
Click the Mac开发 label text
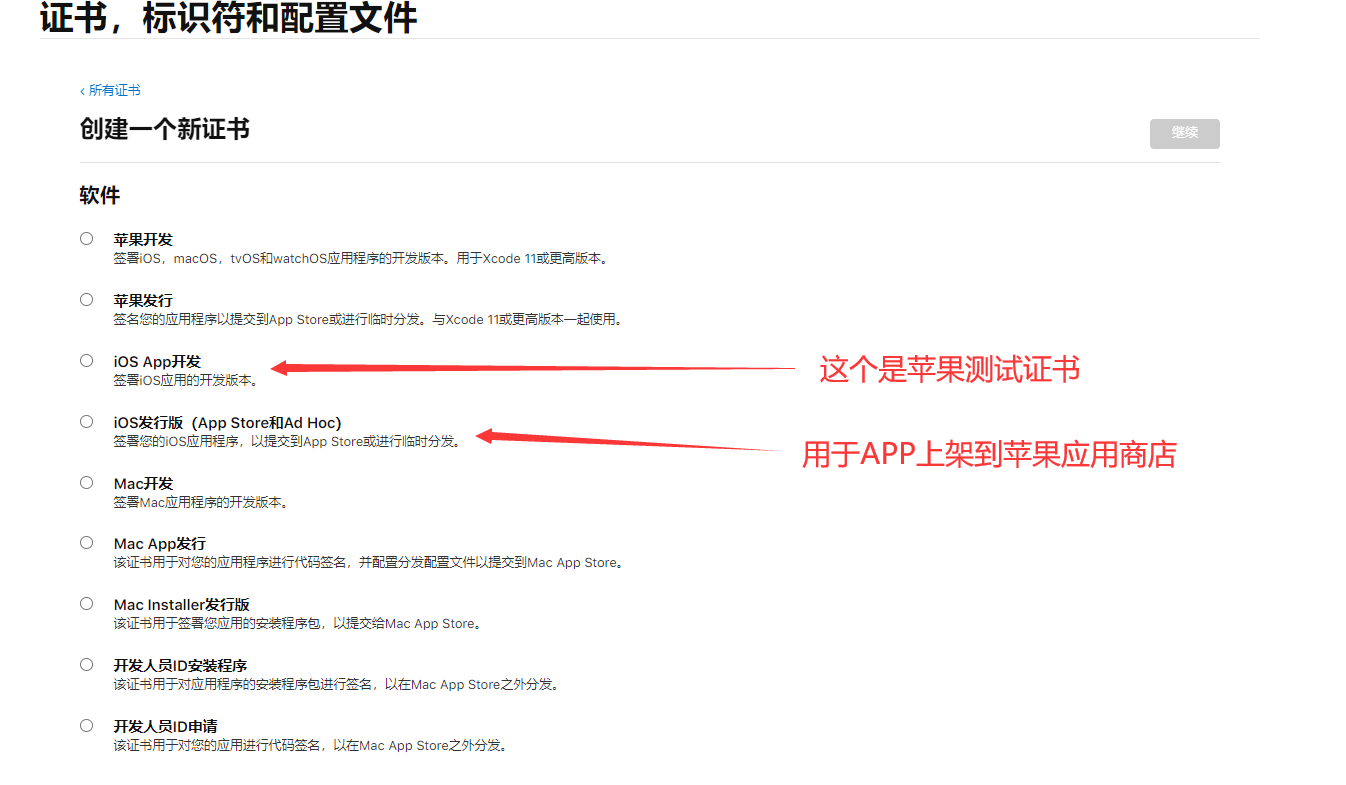click(x=144, y=484)
